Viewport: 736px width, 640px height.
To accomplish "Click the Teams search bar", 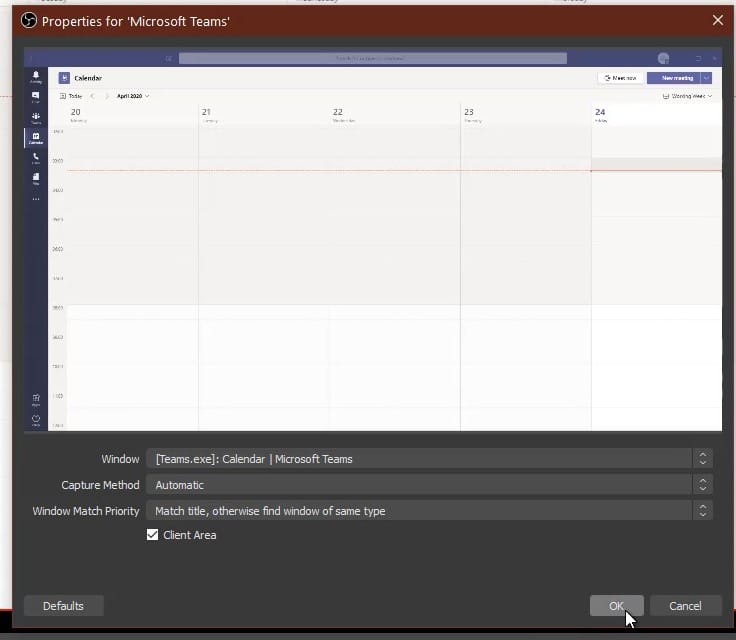I will (373, 58).
